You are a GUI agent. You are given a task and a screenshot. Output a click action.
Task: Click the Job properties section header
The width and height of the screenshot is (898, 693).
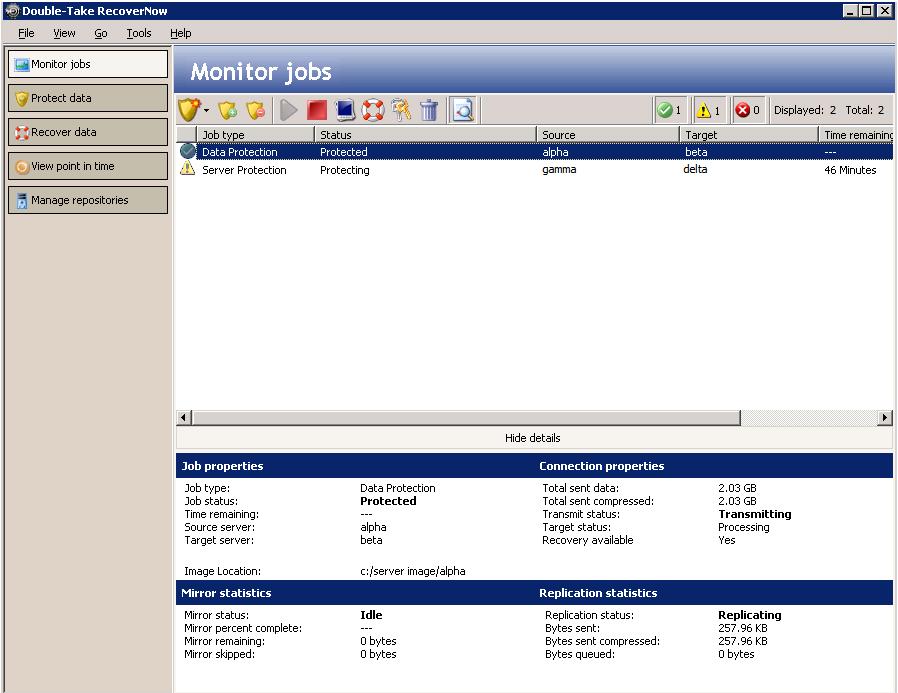coord(222,466)
